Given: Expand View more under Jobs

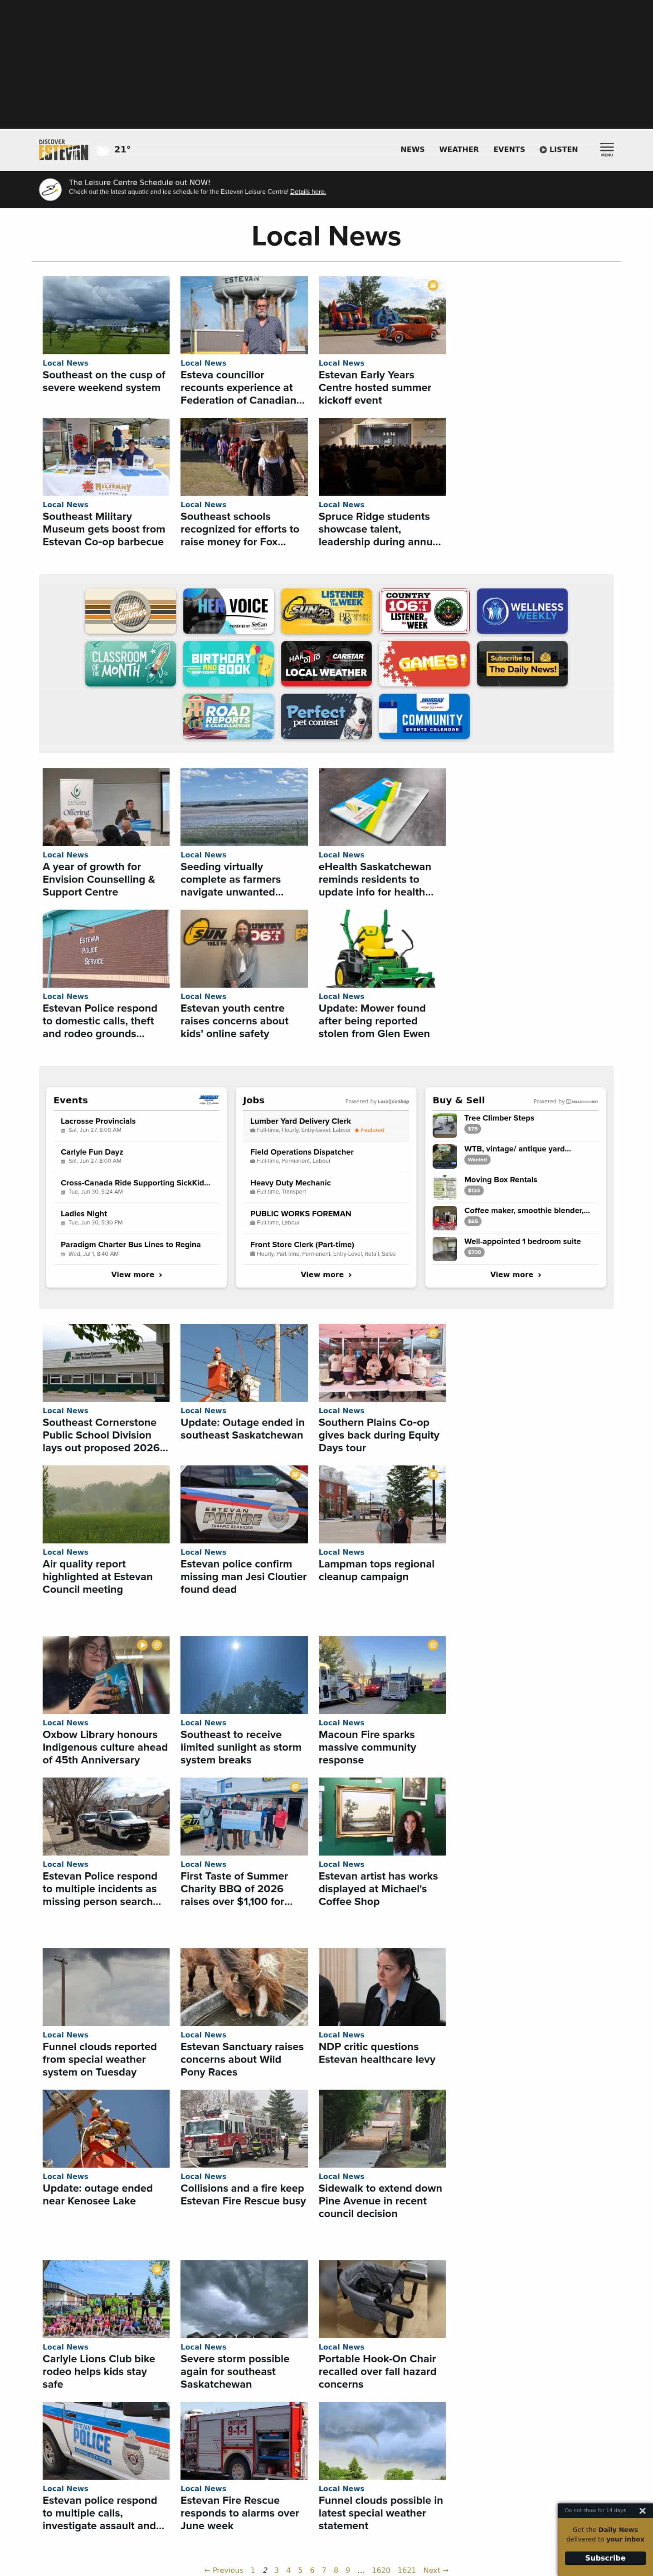Looking at the screenshot, I should pos(326,1274).
